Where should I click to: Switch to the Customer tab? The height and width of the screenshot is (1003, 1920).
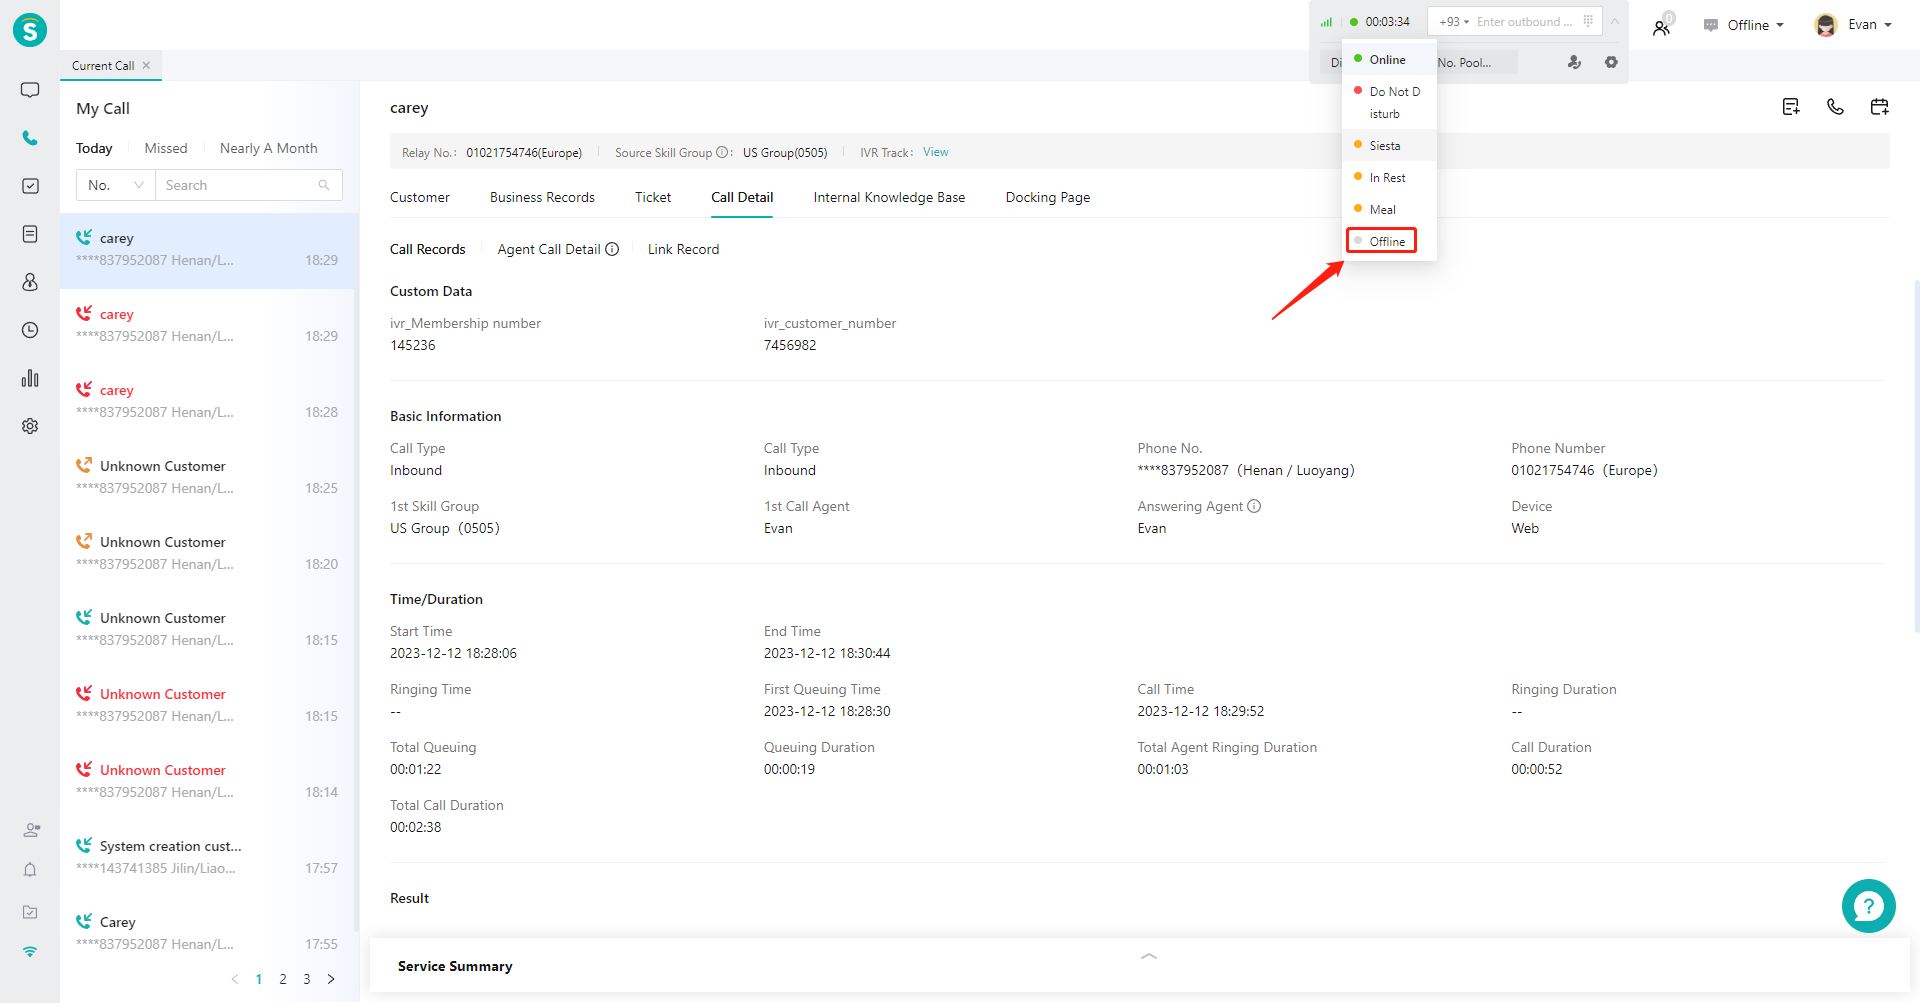pos(420,197)
